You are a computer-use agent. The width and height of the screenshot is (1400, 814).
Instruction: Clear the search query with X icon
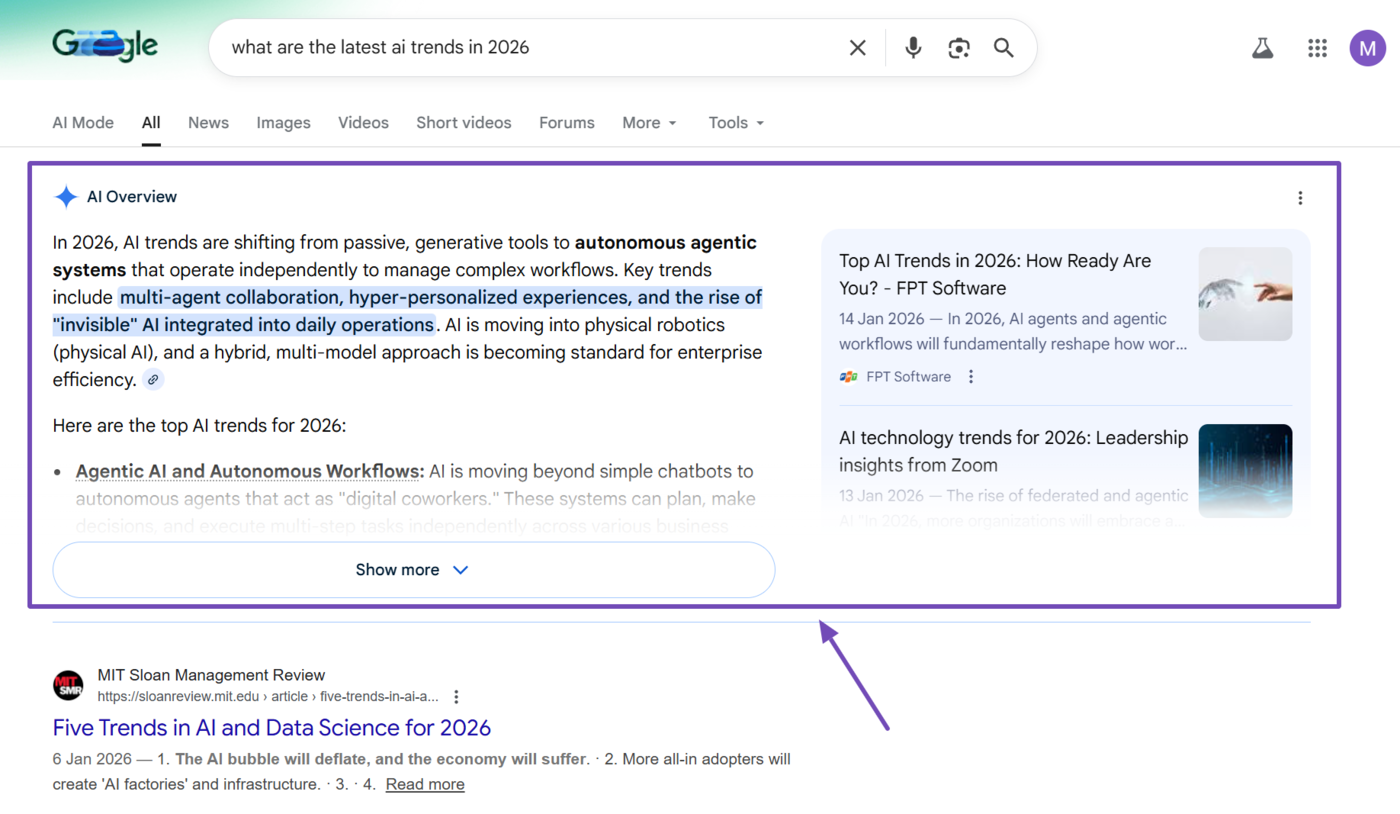click(x=857, y=48)
